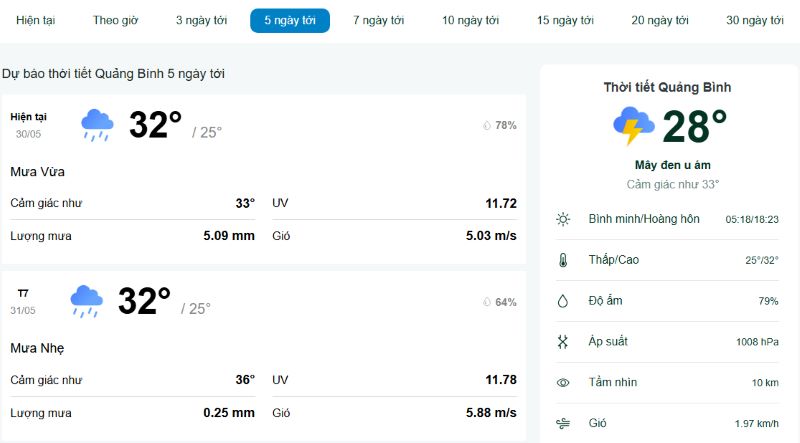Image resolution: width=800 pixels, height=443 pixels.
Task: Click the rain cloud icon for 30/05
Action: (97, 125)
